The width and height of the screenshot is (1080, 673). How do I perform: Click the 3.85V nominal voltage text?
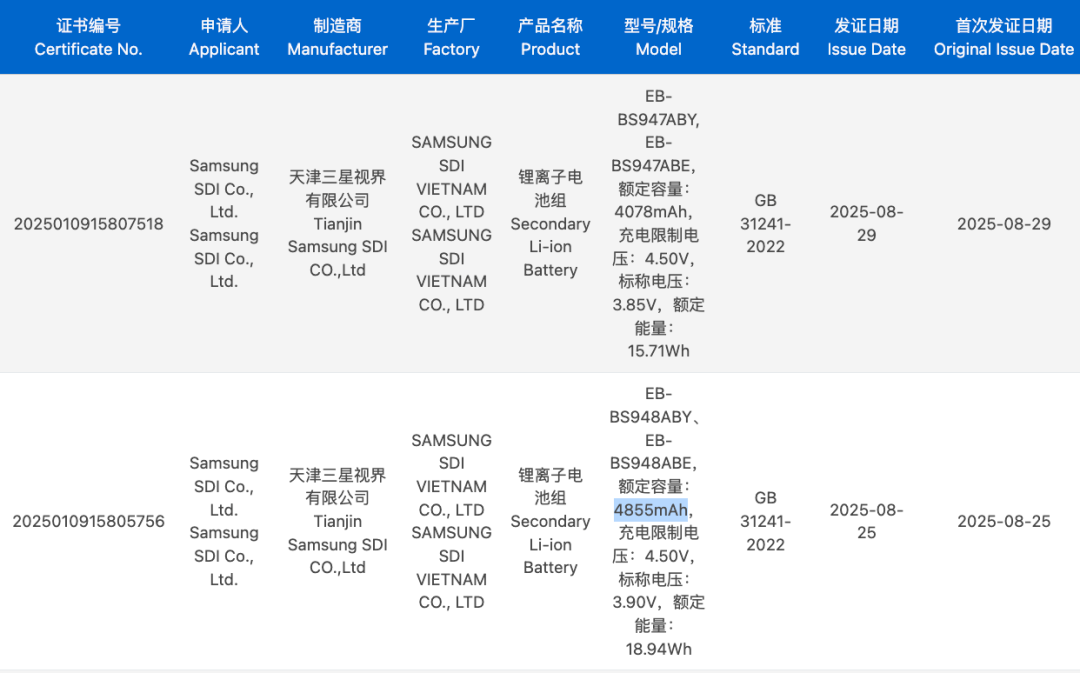(634, 305)
